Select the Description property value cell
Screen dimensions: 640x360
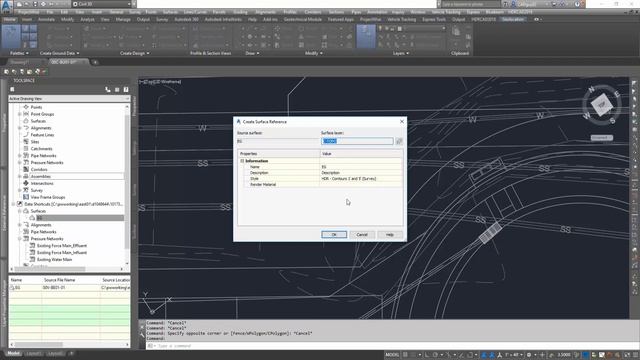click(x=361, y=173)
